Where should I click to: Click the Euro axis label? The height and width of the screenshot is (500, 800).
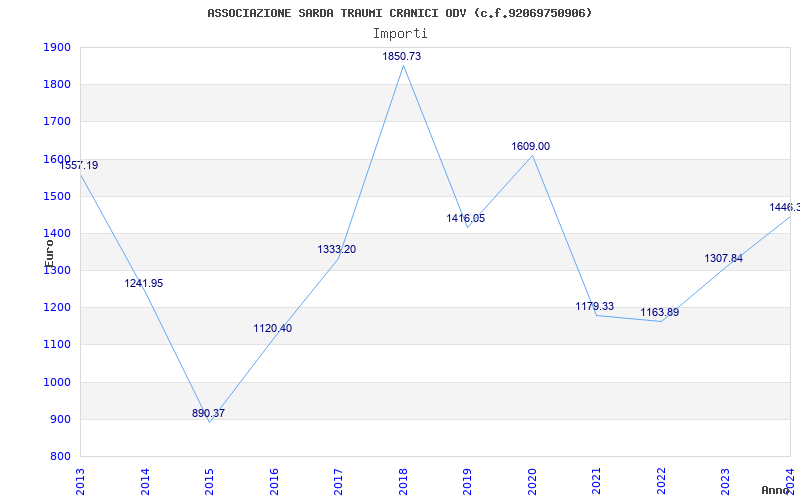pyautogui.click(x=49, y=253)
